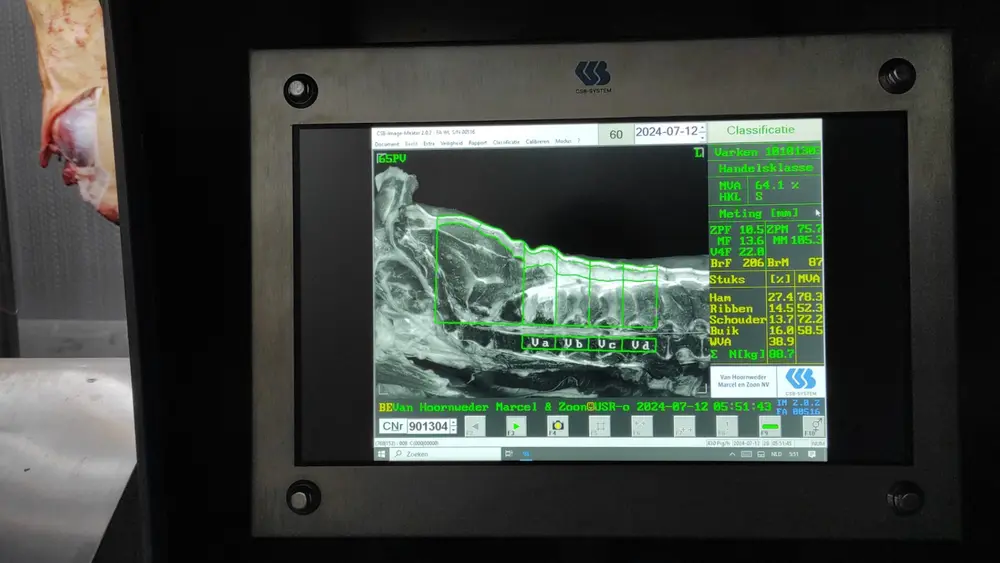Click the Classificatie panel header

764,130
